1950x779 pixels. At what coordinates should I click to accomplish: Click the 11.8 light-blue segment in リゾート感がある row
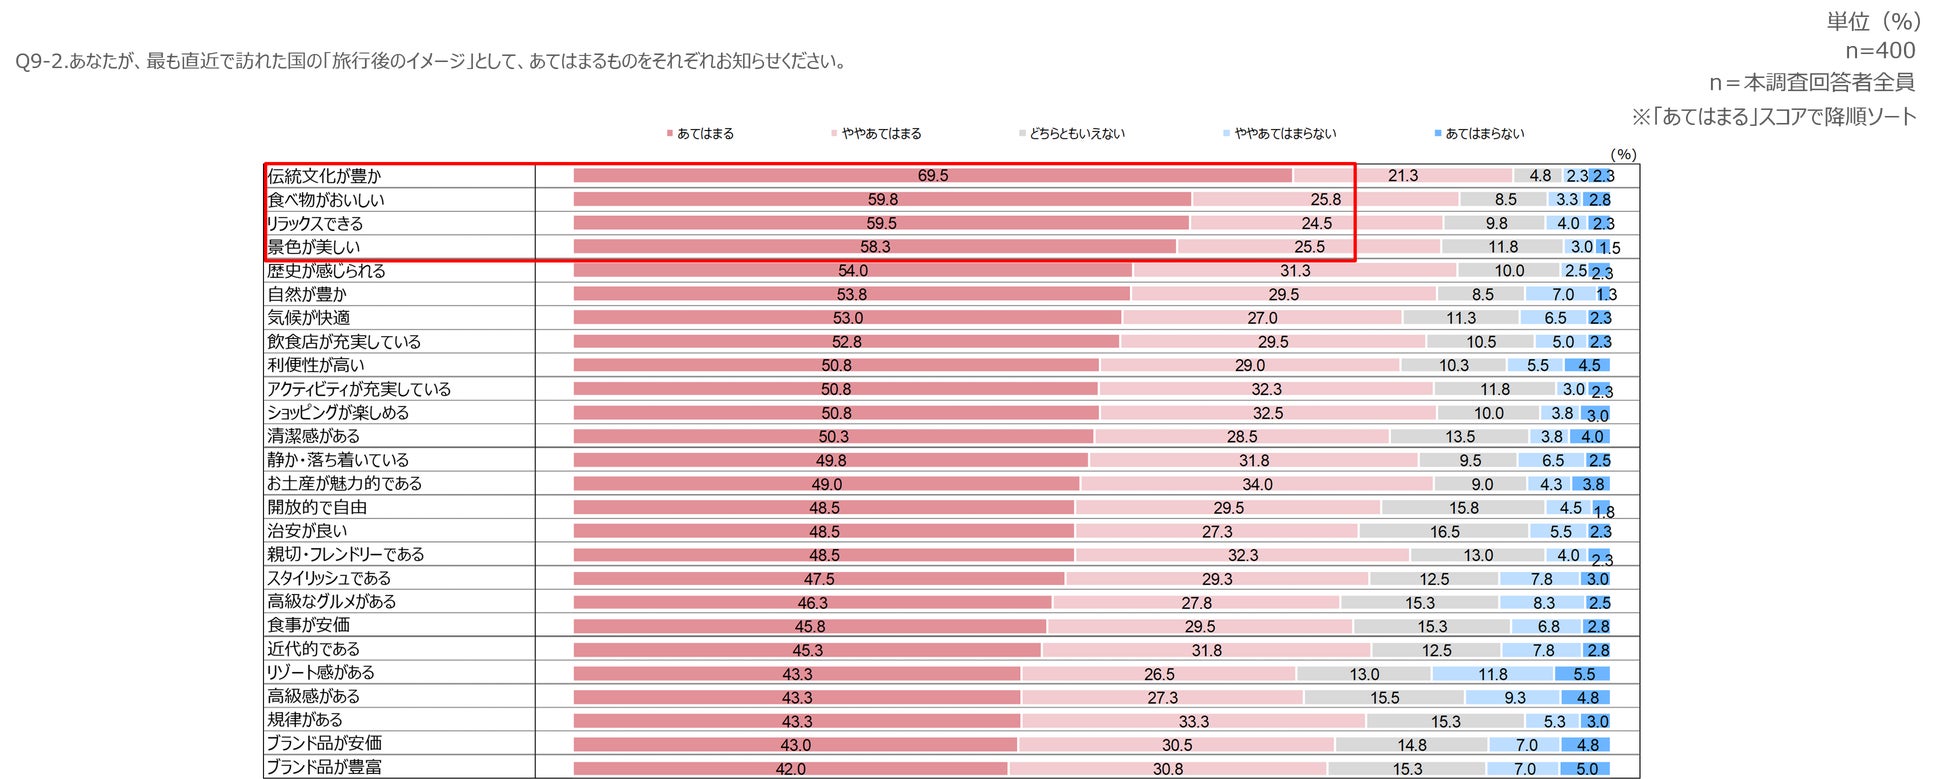[1492, 674]
